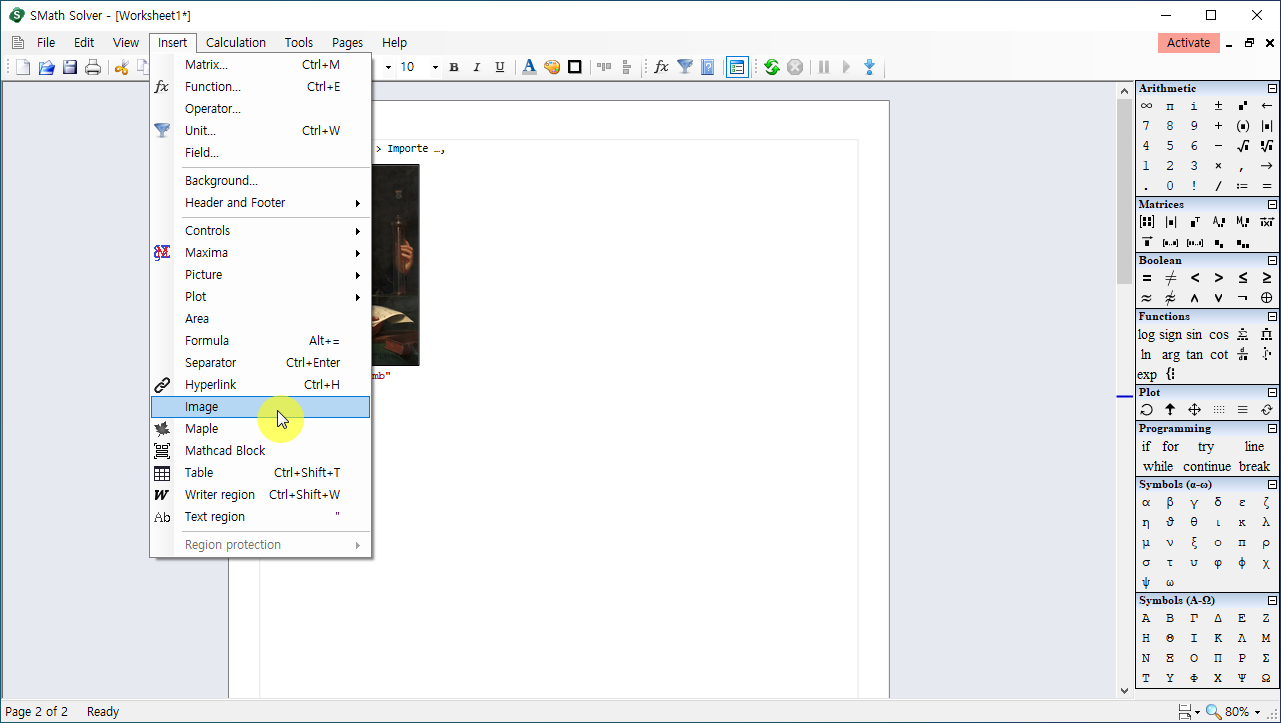Click the Stop calculation icon
Screen dimensions: 1281x723
(x=795, y=67)
